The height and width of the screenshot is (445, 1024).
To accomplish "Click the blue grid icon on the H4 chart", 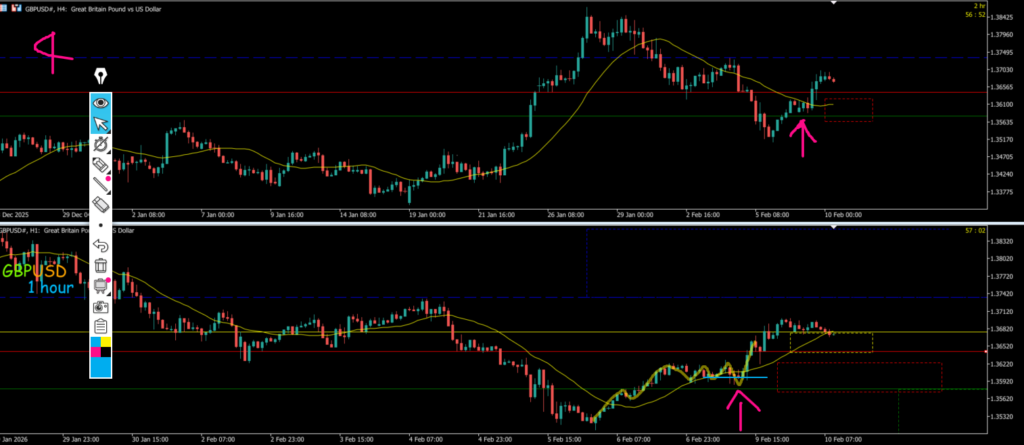I will click(x=5, y=6).
